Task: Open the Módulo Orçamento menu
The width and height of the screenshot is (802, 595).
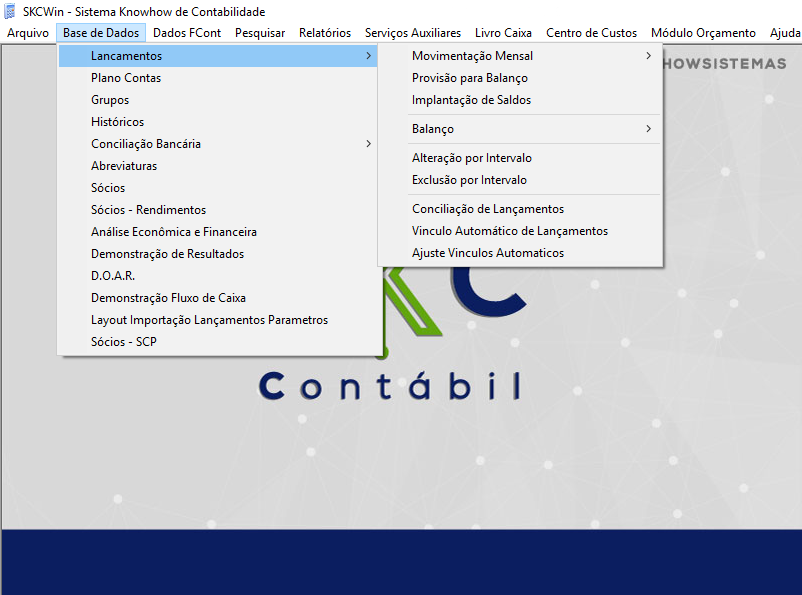Action: (x=703, y=33)
